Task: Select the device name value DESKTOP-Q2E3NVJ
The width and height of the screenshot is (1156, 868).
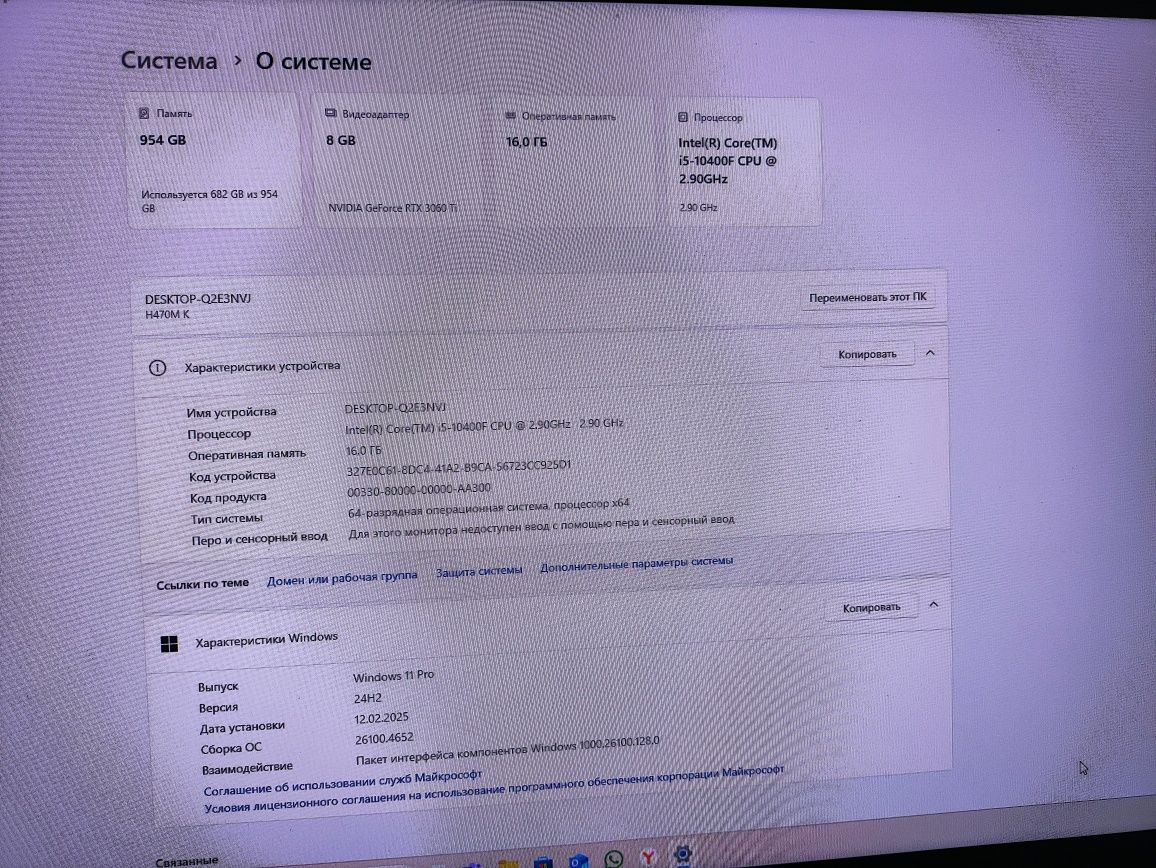Action: click(x=395, y=408)
